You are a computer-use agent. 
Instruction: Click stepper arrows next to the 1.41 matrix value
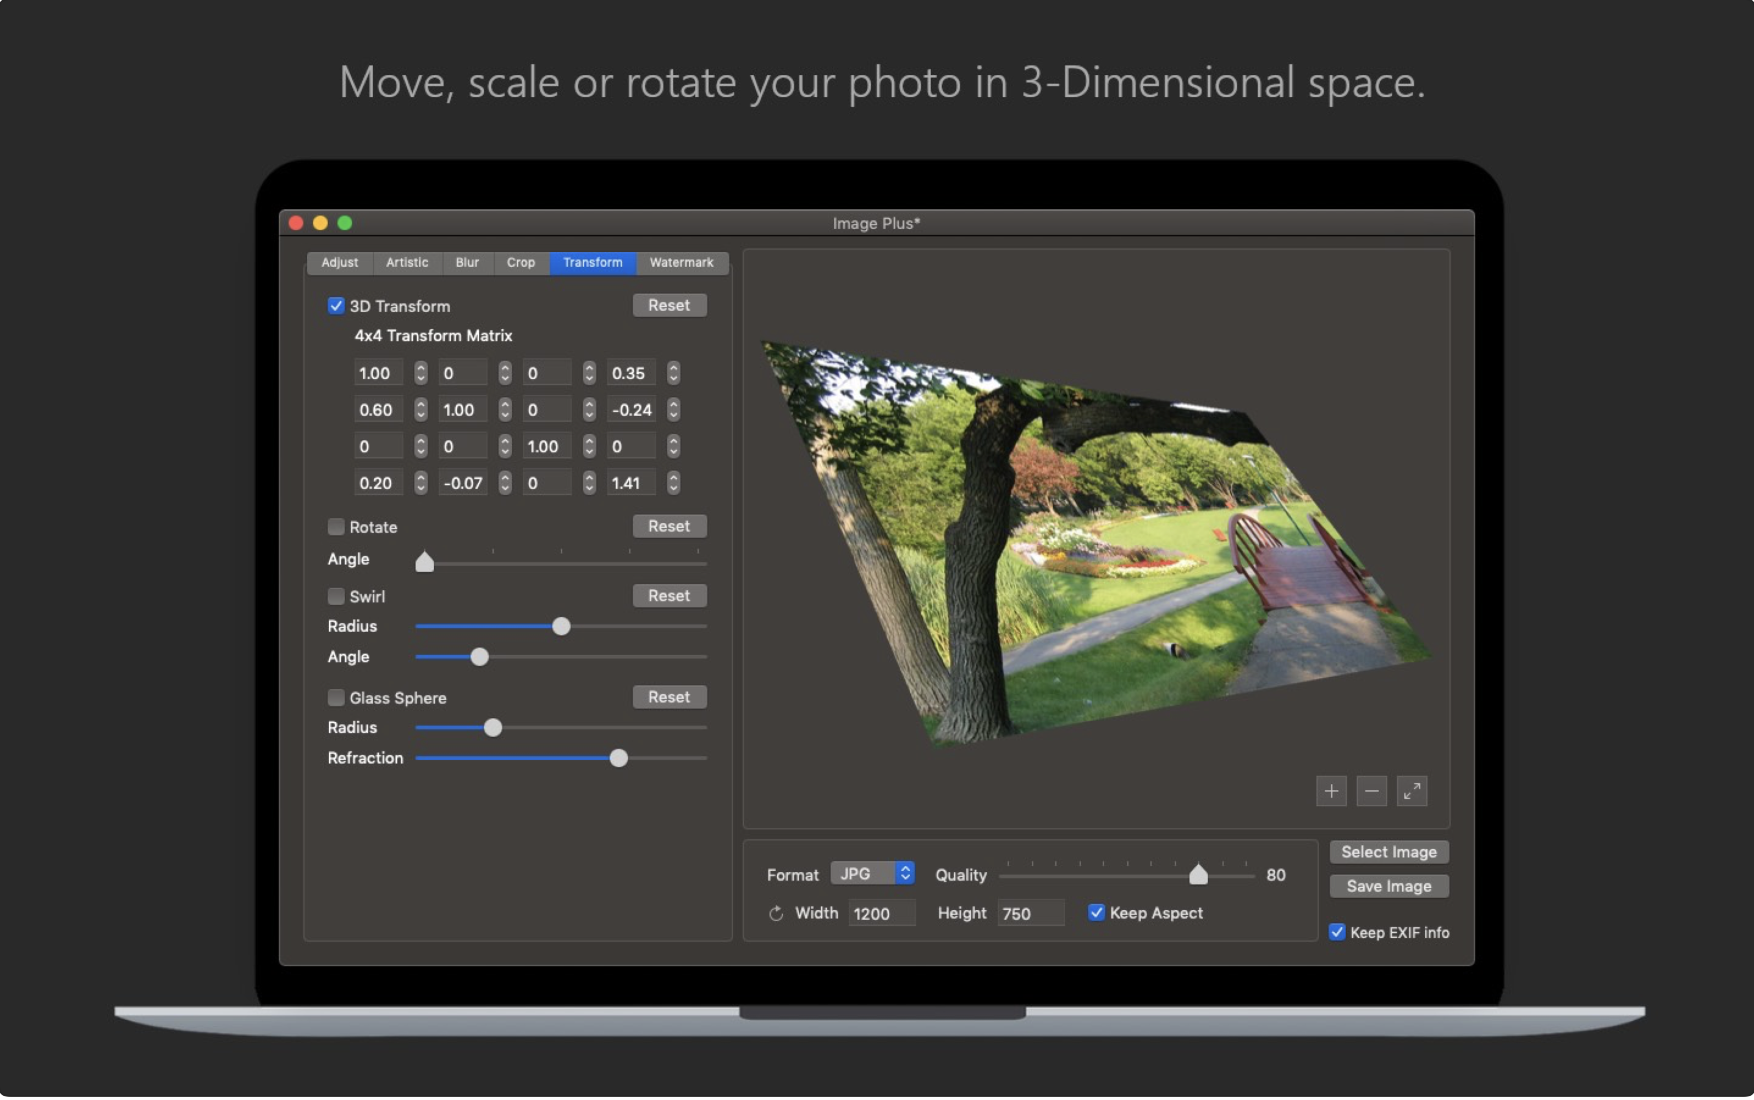click(x=674, y=483)
